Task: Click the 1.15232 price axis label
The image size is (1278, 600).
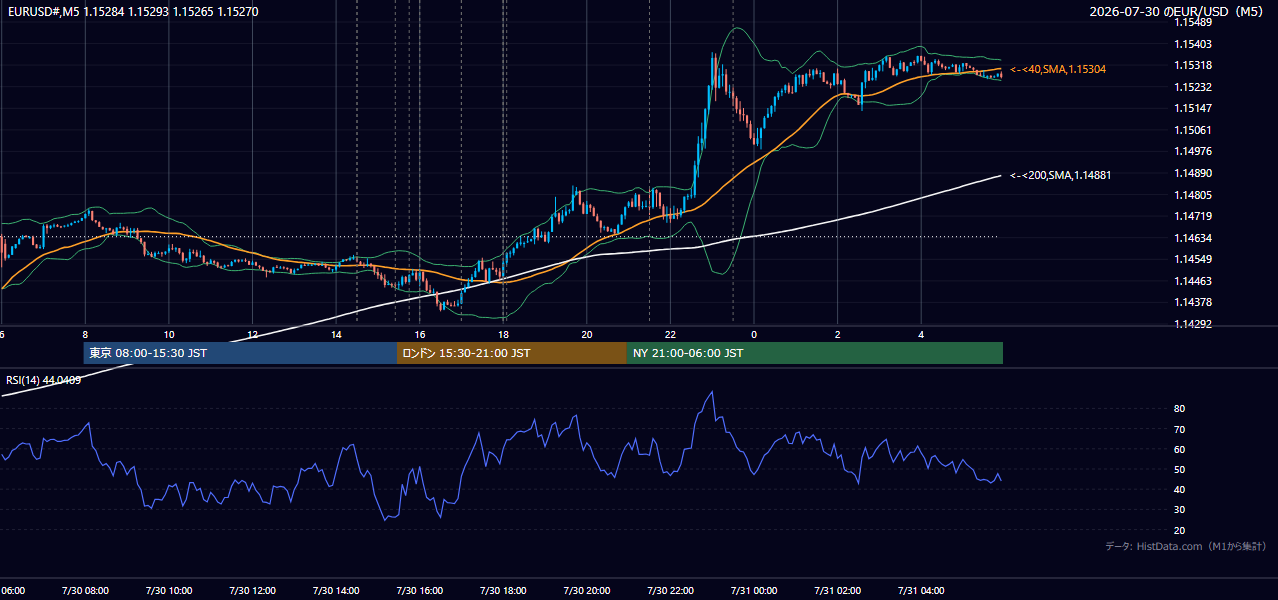Action: pyautogui.click(x=1192, y=87)
